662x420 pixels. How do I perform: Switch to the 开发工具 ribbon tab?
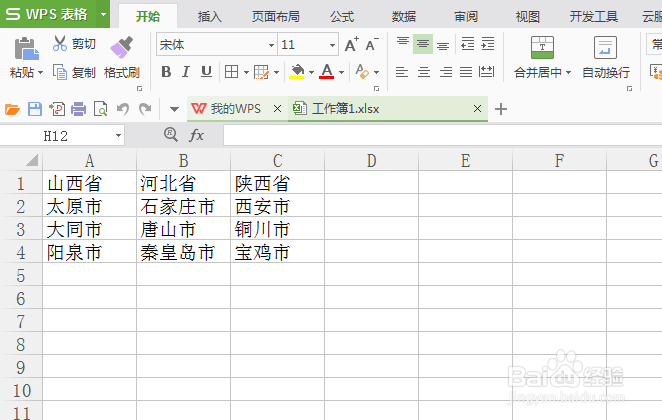click(x=594, y=16)
